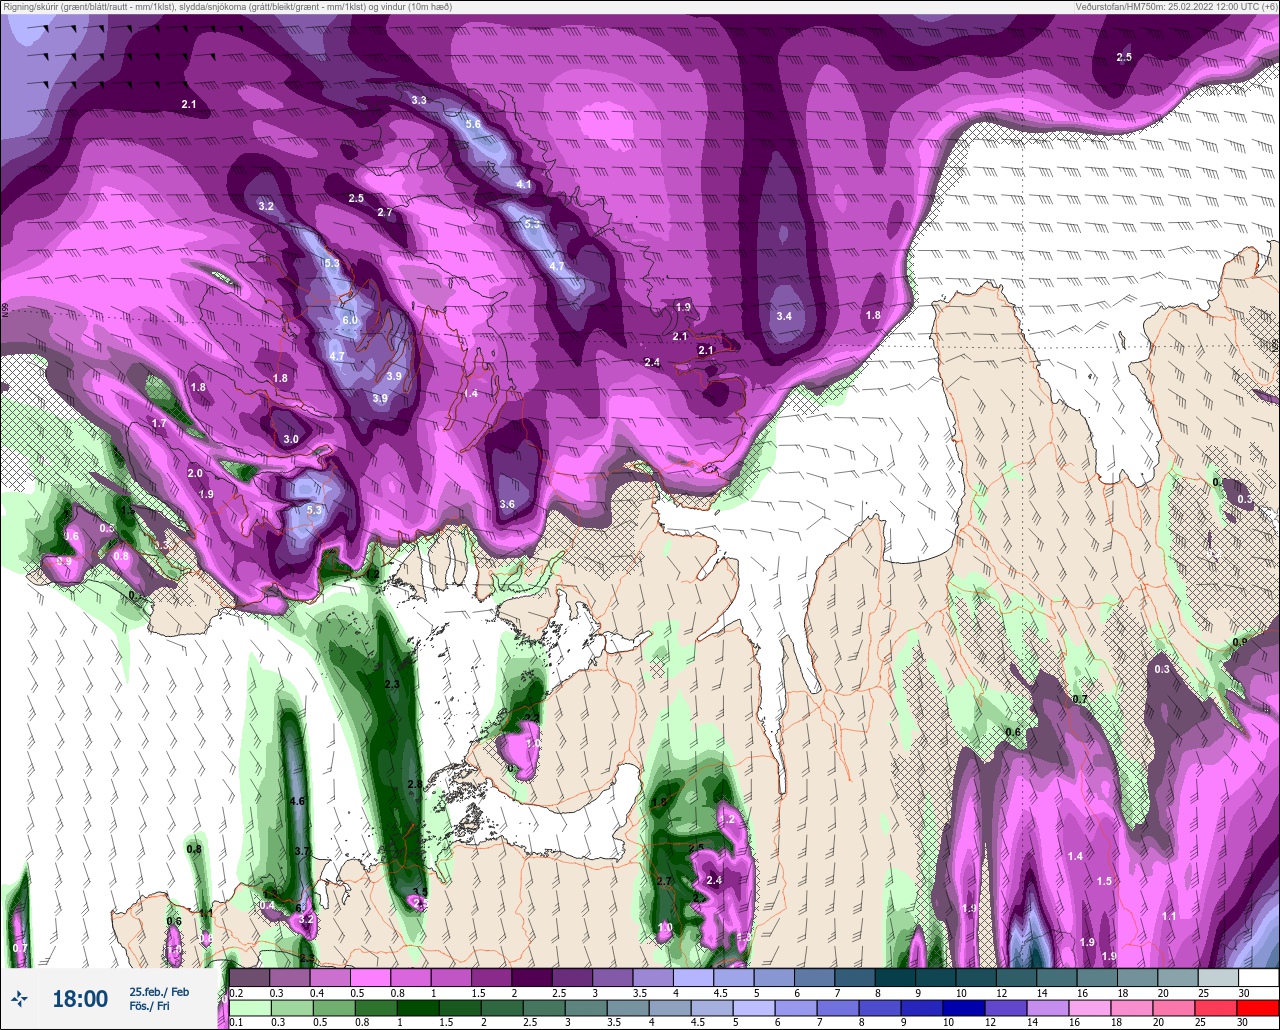Select the first mauve swatch above 0.2
The image size is (1280, 1030).
pyautogui.click(x=249, y=977)
